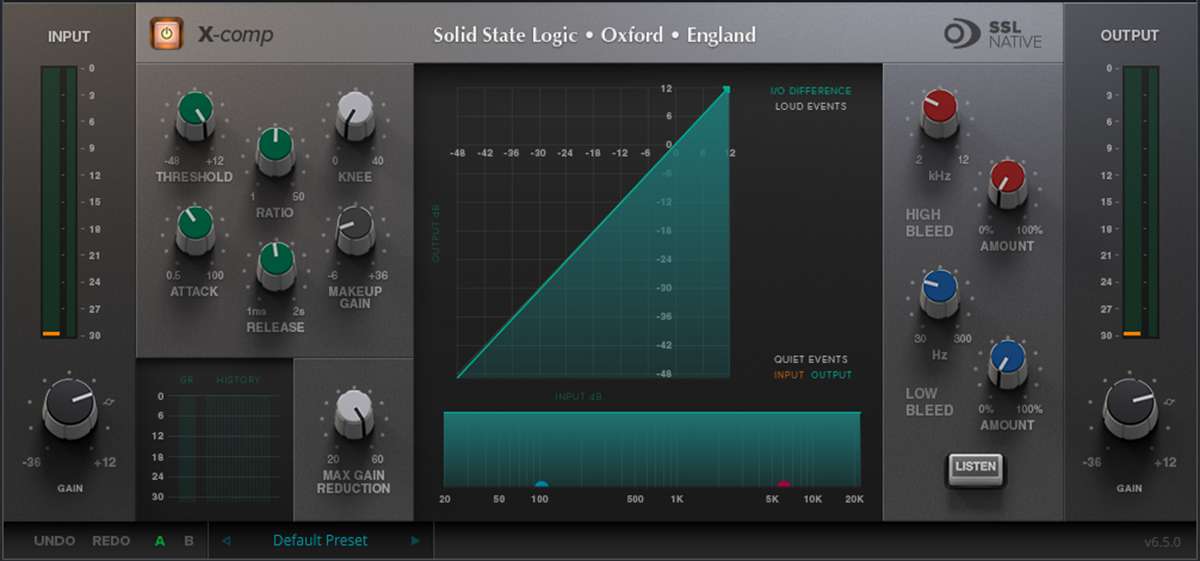Click the green Attack knob
Screen dimensions: 1200x561
coord(195,229)
